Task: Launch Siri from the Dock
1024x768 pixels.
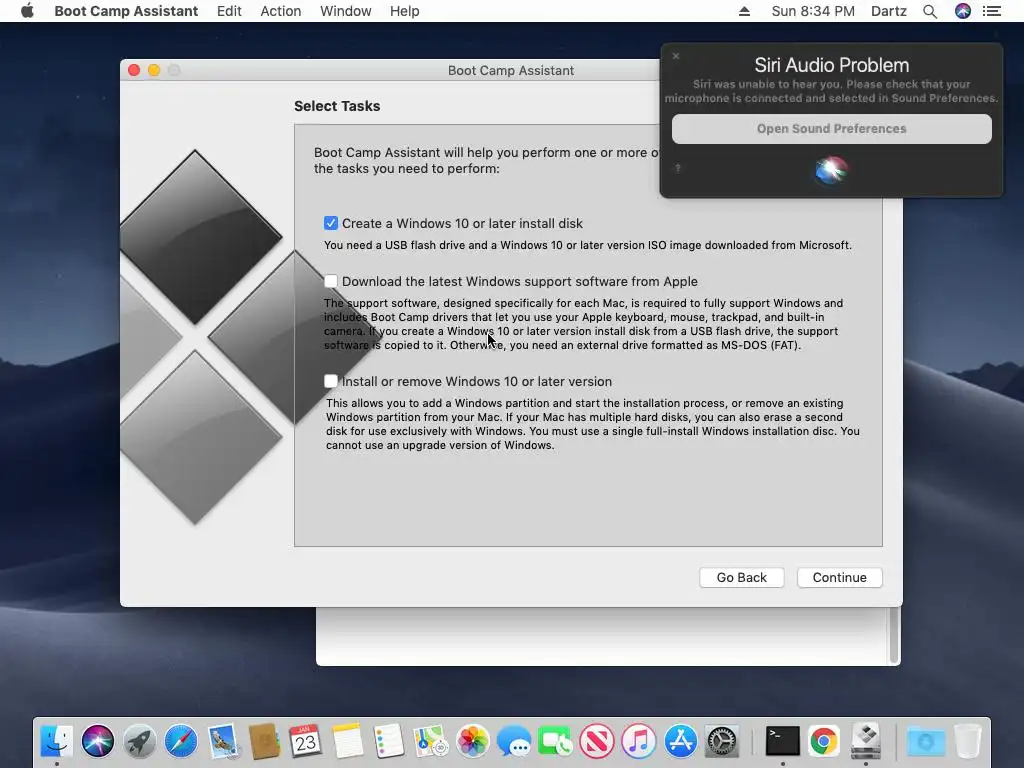Action: [x=98, y=741]
